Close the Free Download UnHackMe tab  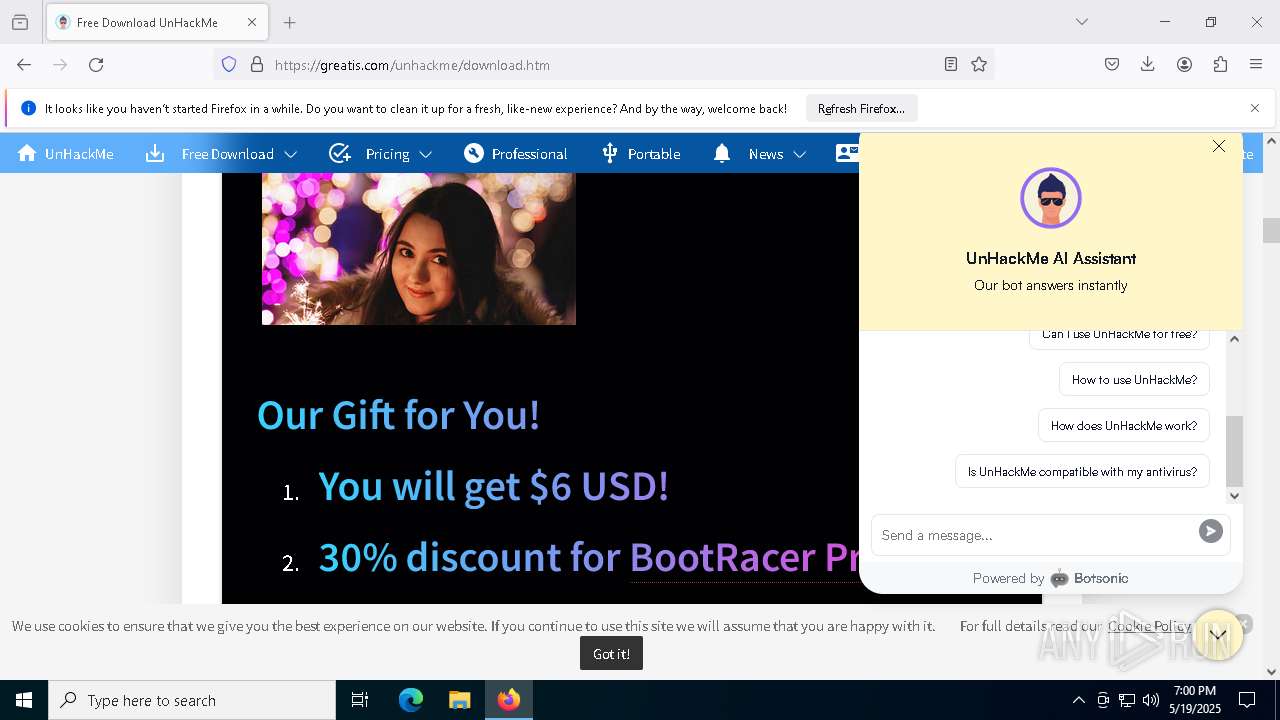[252, 22]
